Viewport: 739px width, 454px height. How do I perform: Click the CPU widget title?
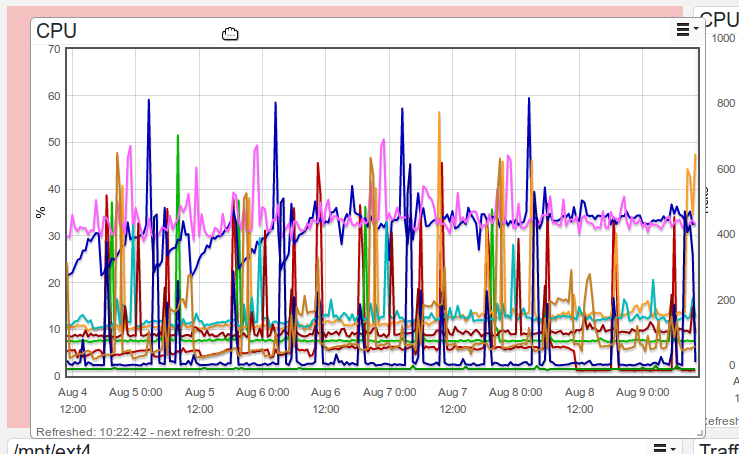[x=57, y=31]
